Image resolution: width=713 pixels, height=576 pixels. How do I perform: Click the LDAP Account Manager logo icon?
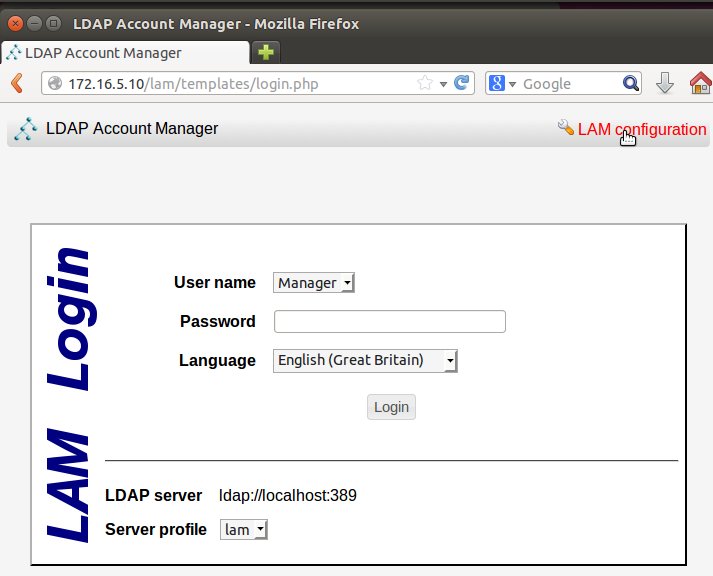25,129
